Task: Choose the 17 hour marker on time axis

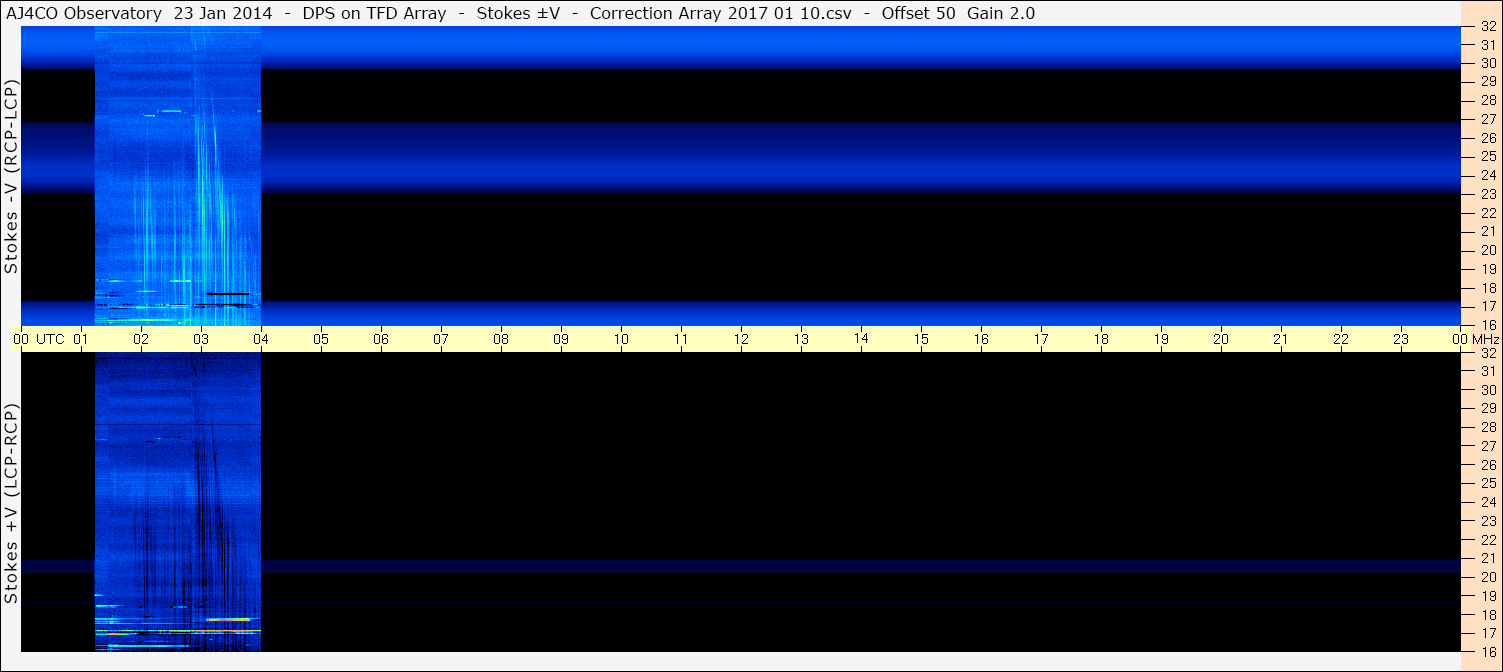Action: coord(1041,339)
